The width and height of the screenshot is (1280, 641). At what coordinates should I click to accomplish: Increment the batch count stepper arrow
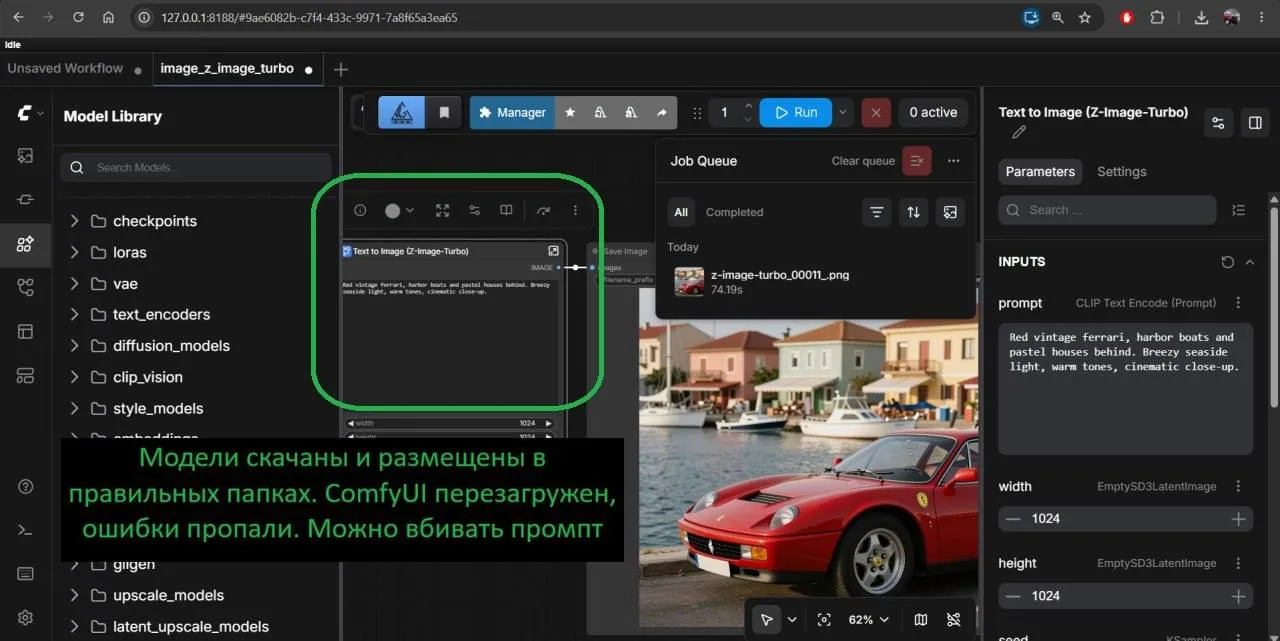click(x=748, y=105)
